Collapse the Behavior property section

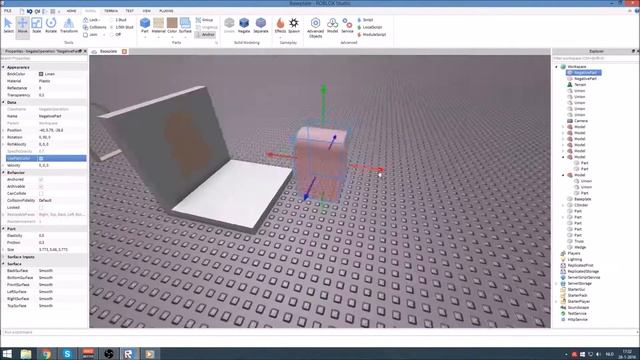(x=3, y=172)
